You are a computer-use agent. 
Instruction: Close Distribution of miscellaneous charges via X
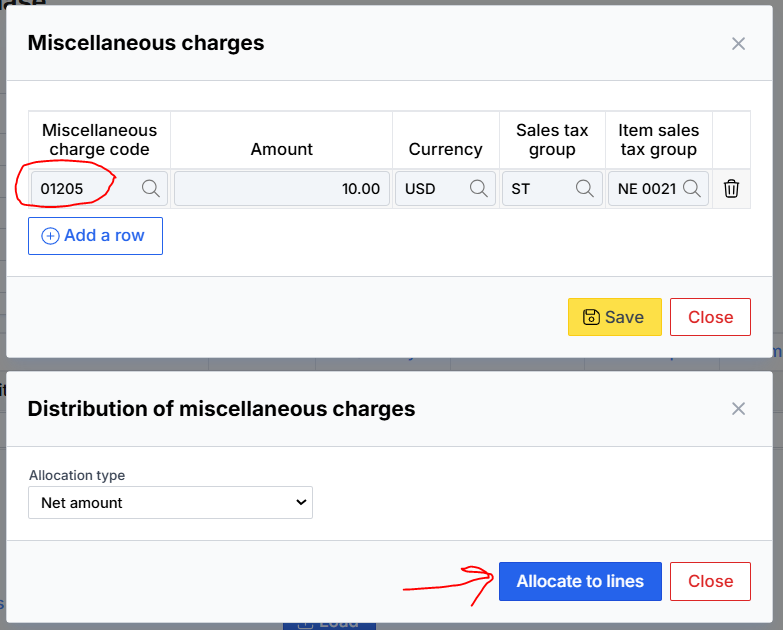pyautogui.click(x=738, y=408)
